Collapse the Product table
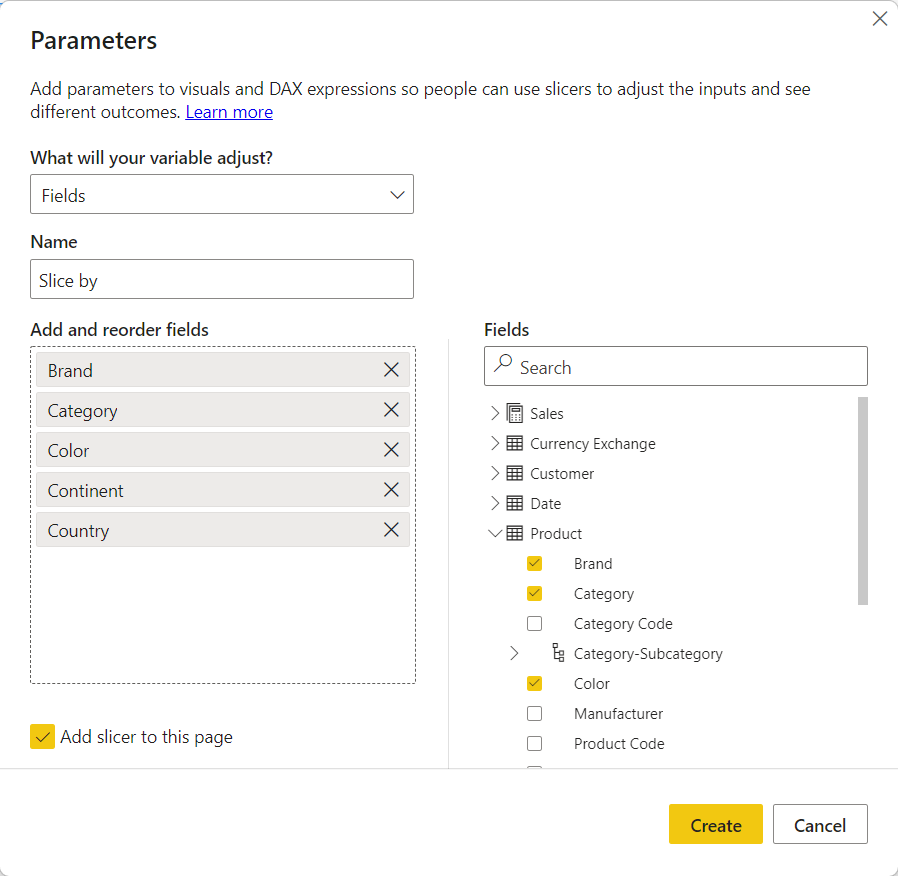 click(x=494, y=534)
